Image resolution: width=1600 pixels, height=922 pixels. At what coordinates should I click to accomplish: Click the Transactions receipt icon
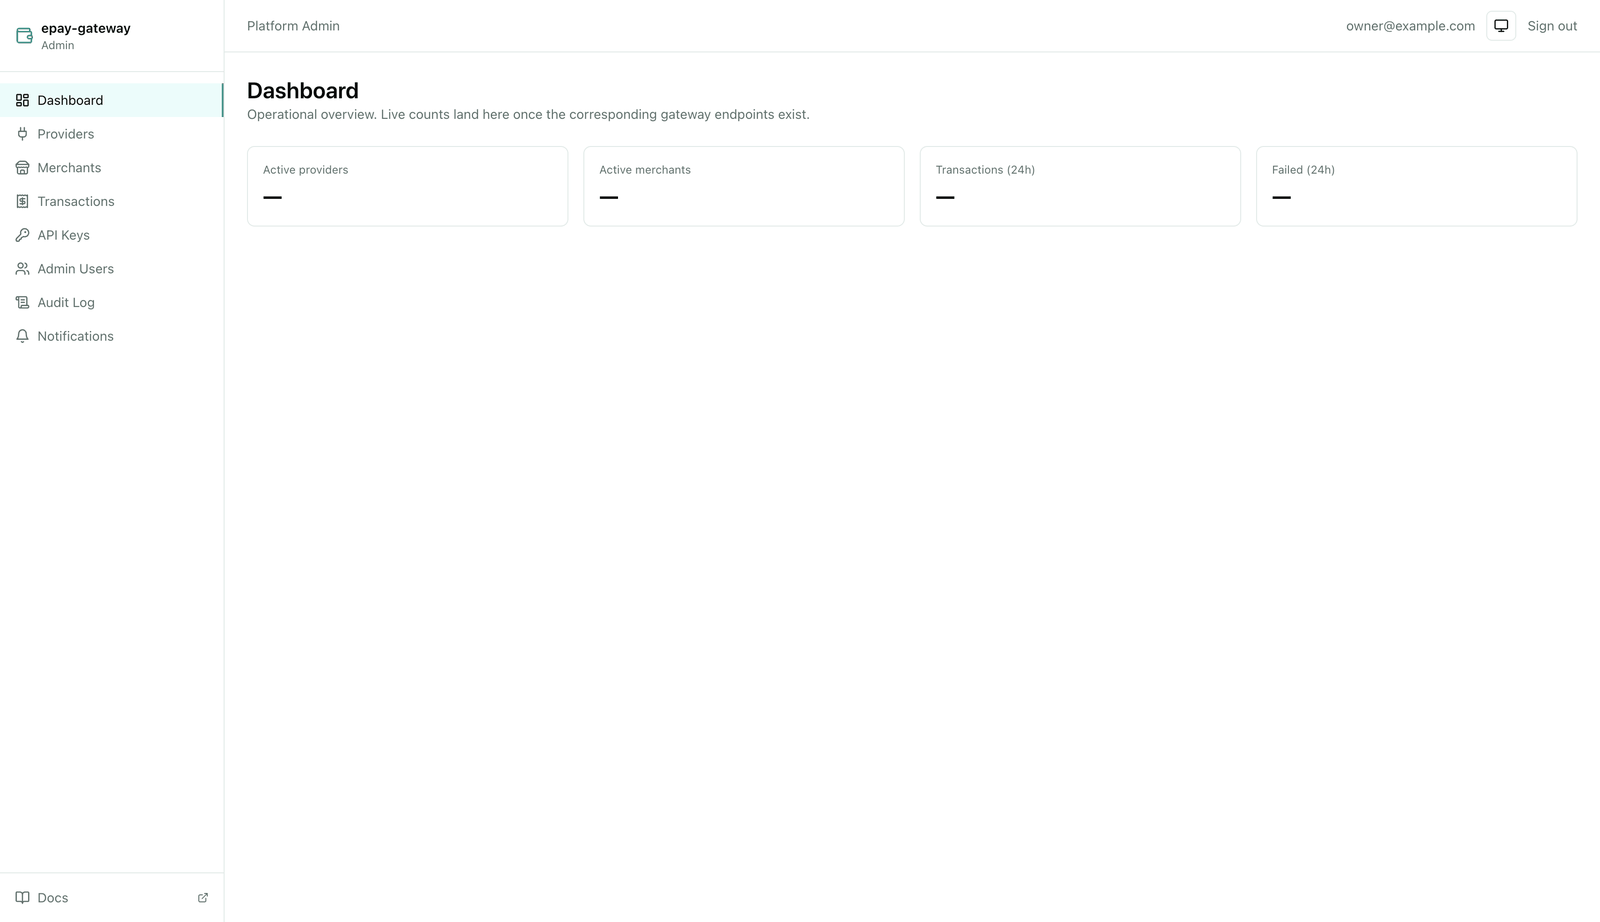pos(22,201)
